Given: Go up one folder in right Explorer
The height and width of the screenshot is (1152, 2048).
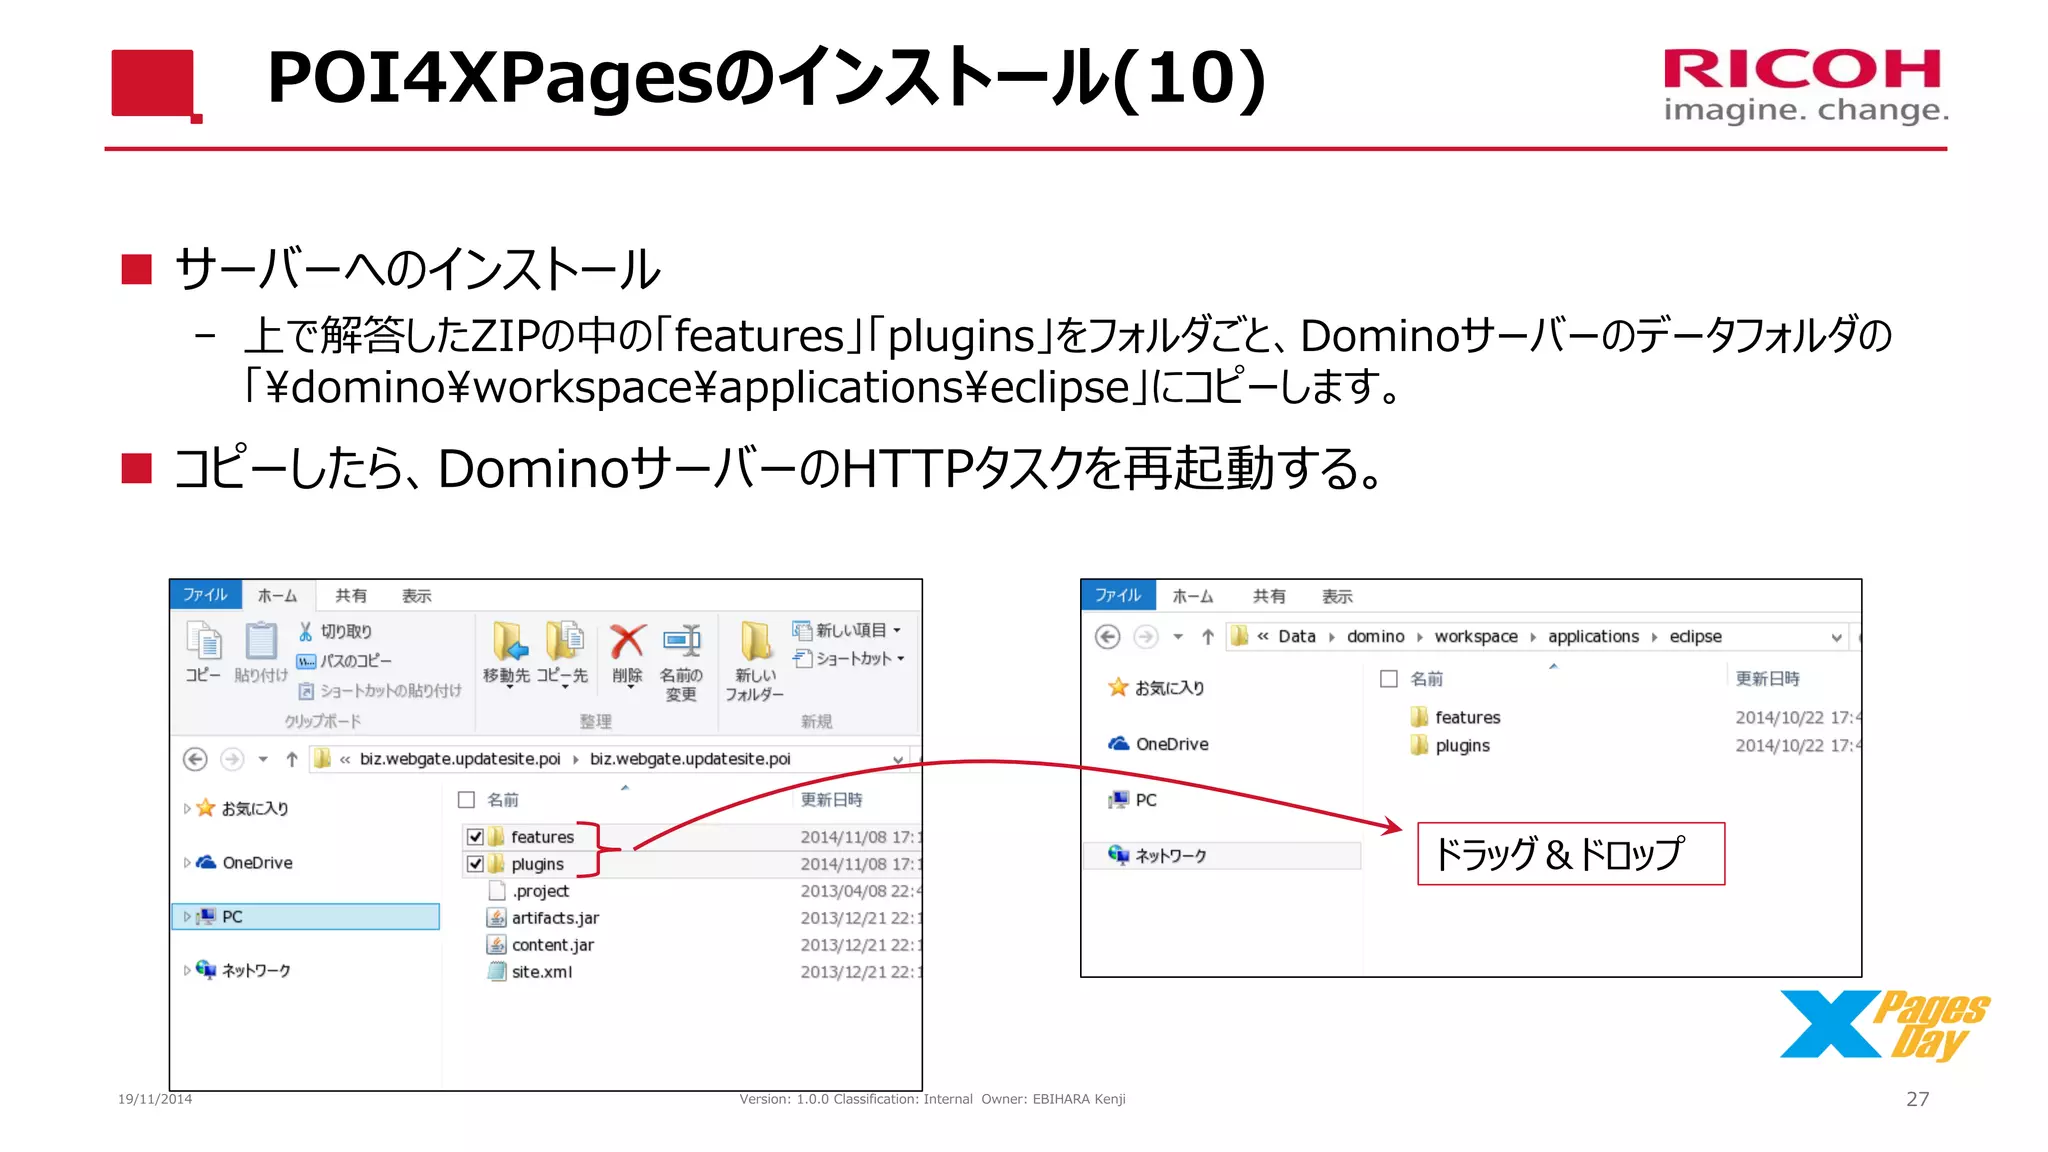Looking at the screenshot, I should [1208, 637].
